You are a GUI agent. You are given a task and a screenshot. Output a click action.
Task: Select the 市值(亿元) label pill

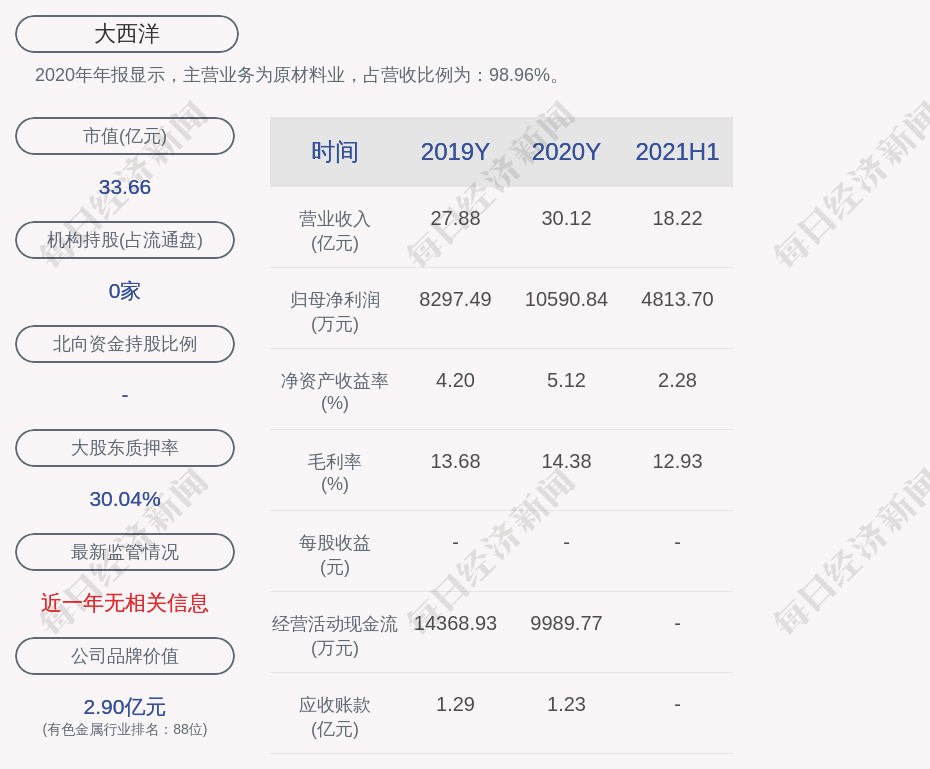tap(125, 136)
